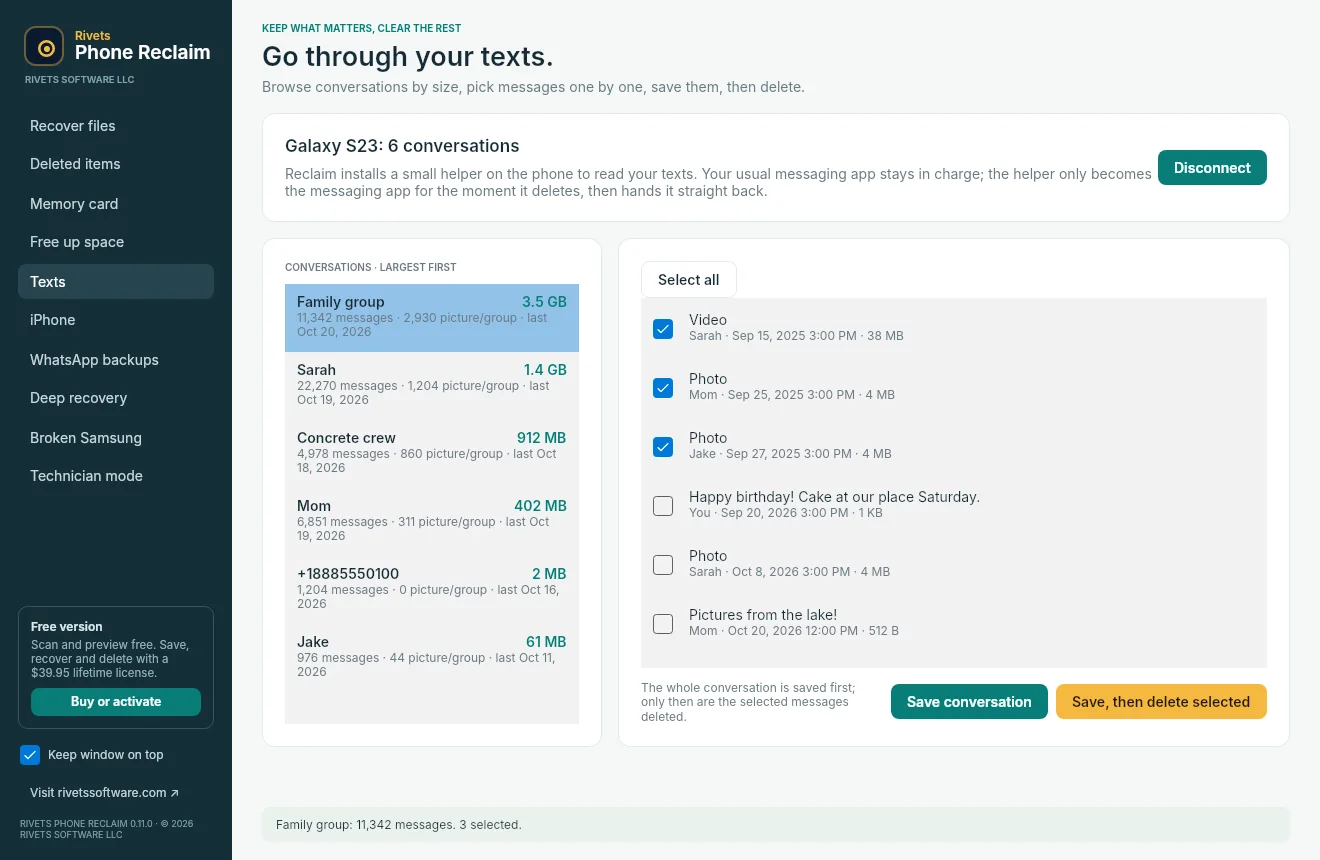The image size is (1320, 860).
Task: Open the Recover files section
Action: pos(116,126)
